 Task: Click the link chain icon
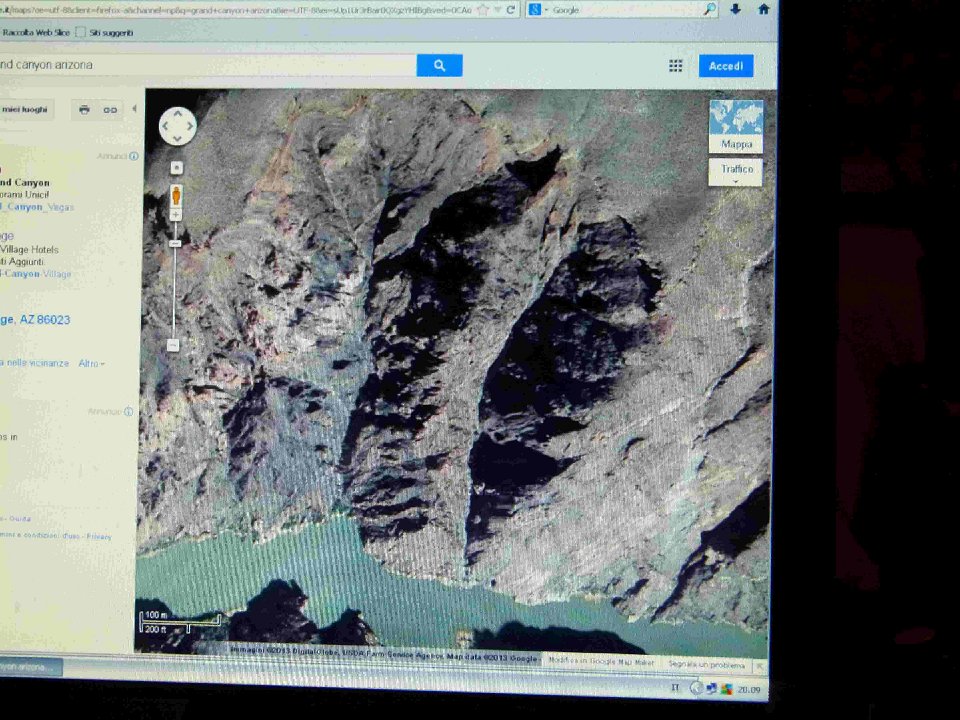pos(110,110)
